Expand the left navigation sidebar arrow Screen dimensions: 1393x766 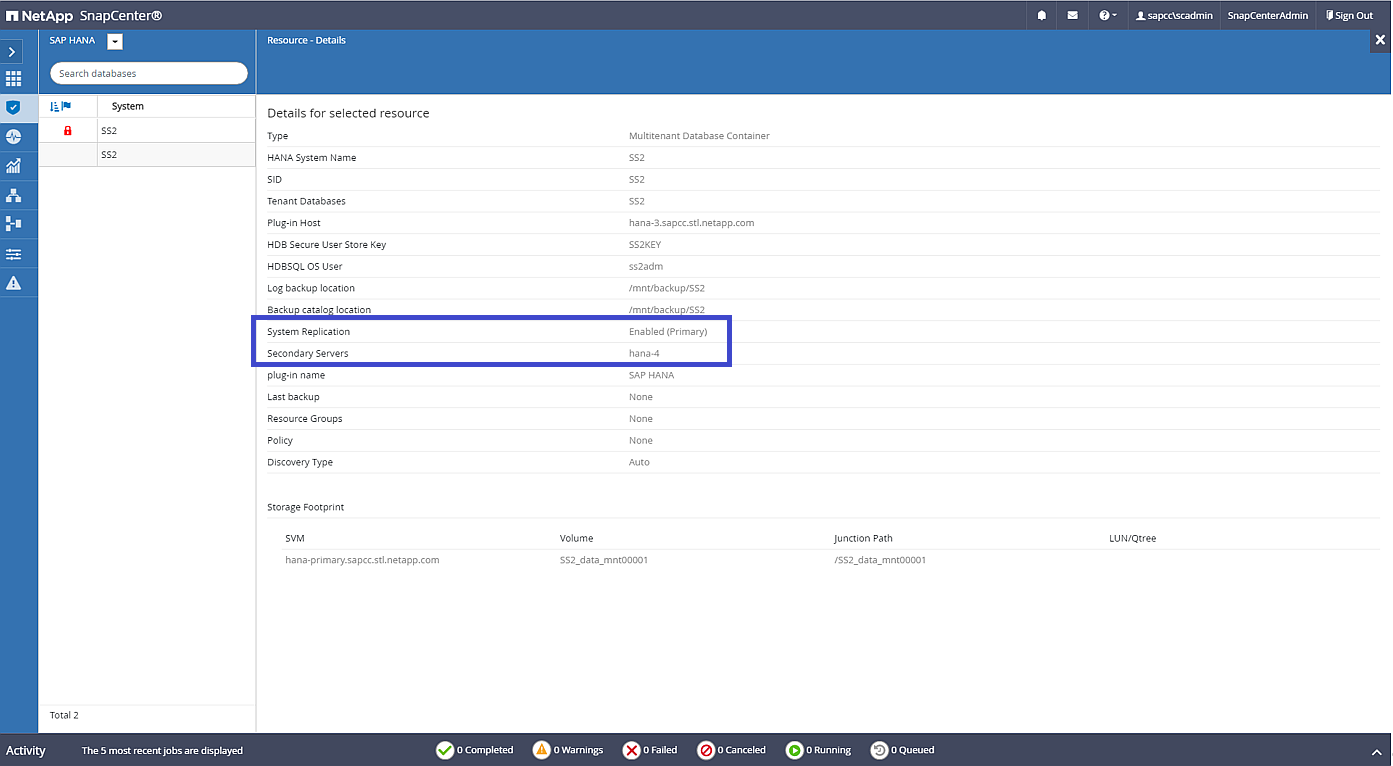pos(13,51)
